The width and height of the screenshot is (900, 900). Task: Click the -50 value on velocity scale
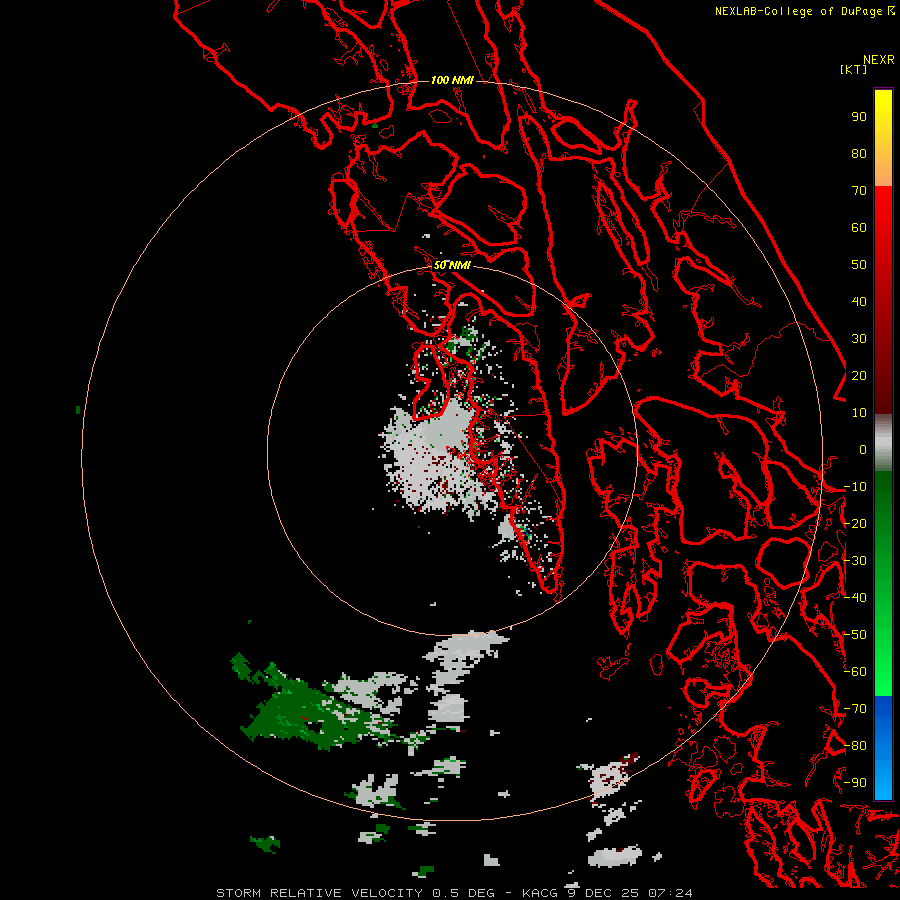[x=855, y=635]
